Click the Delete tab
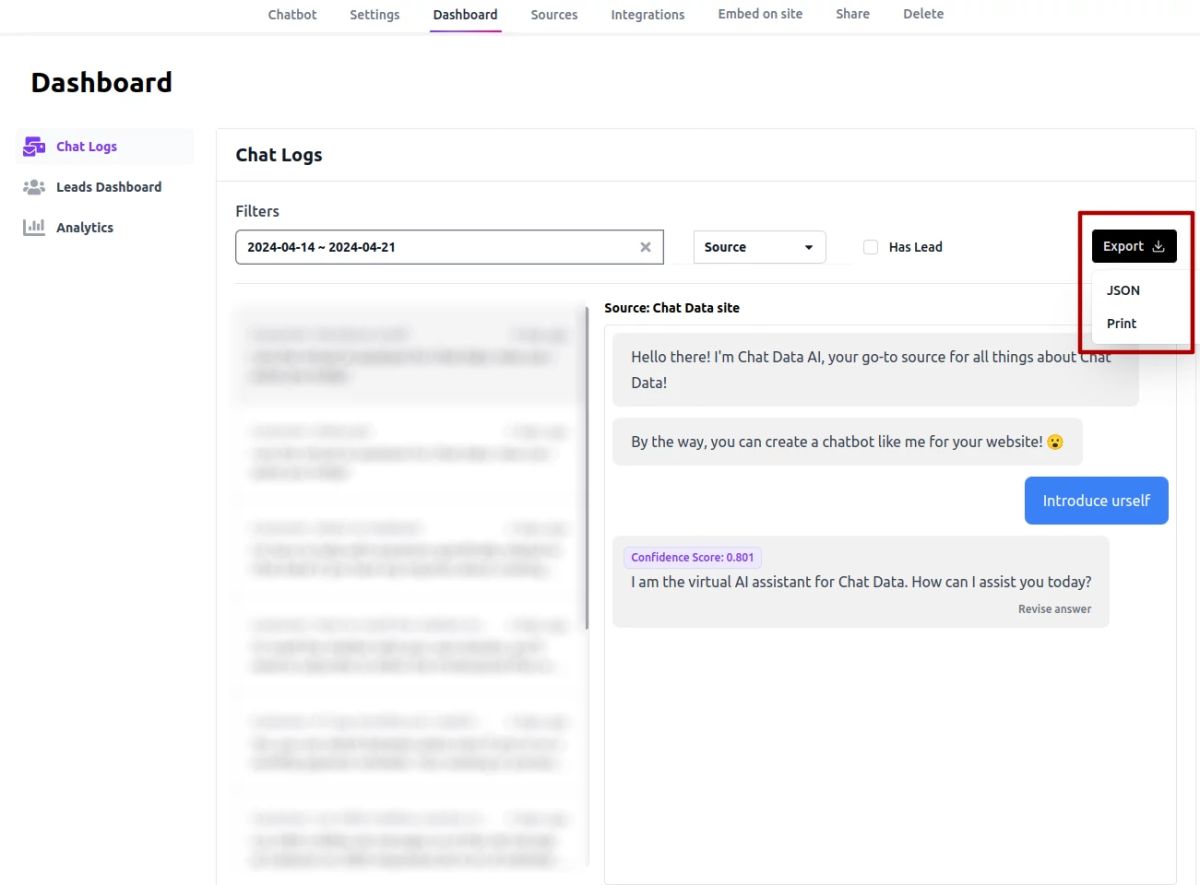This screenshot has width=1200, height=885. click(923, 14)
